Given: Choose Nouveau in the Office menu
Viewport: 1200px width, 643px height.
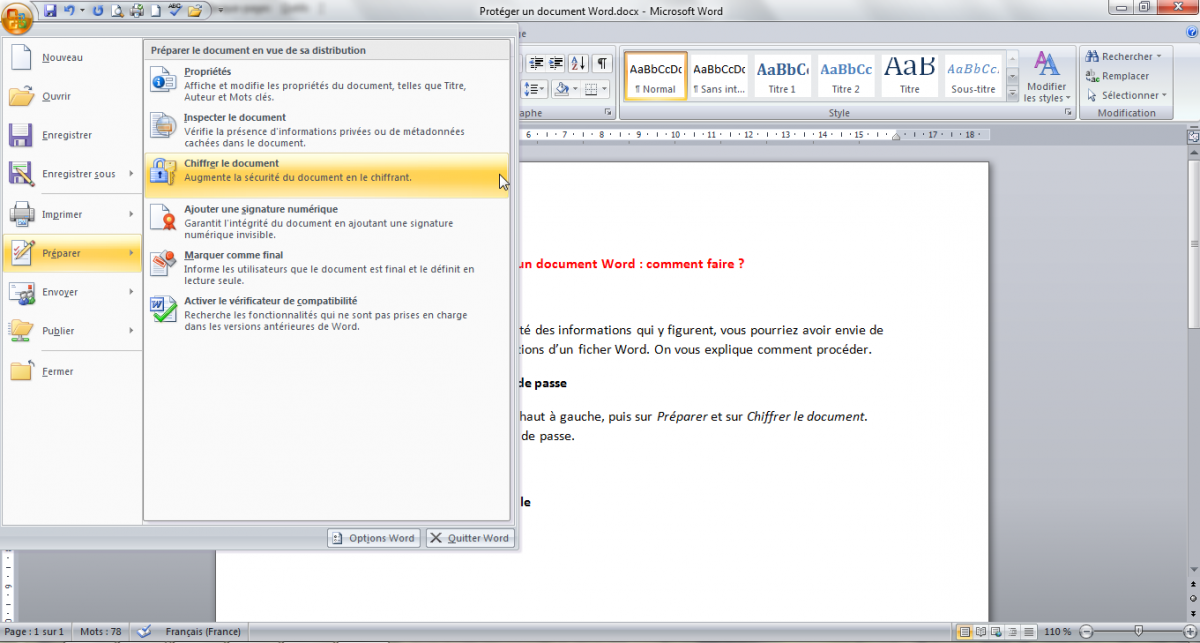Looking at the screenshot, I should [x=72, y=58].
